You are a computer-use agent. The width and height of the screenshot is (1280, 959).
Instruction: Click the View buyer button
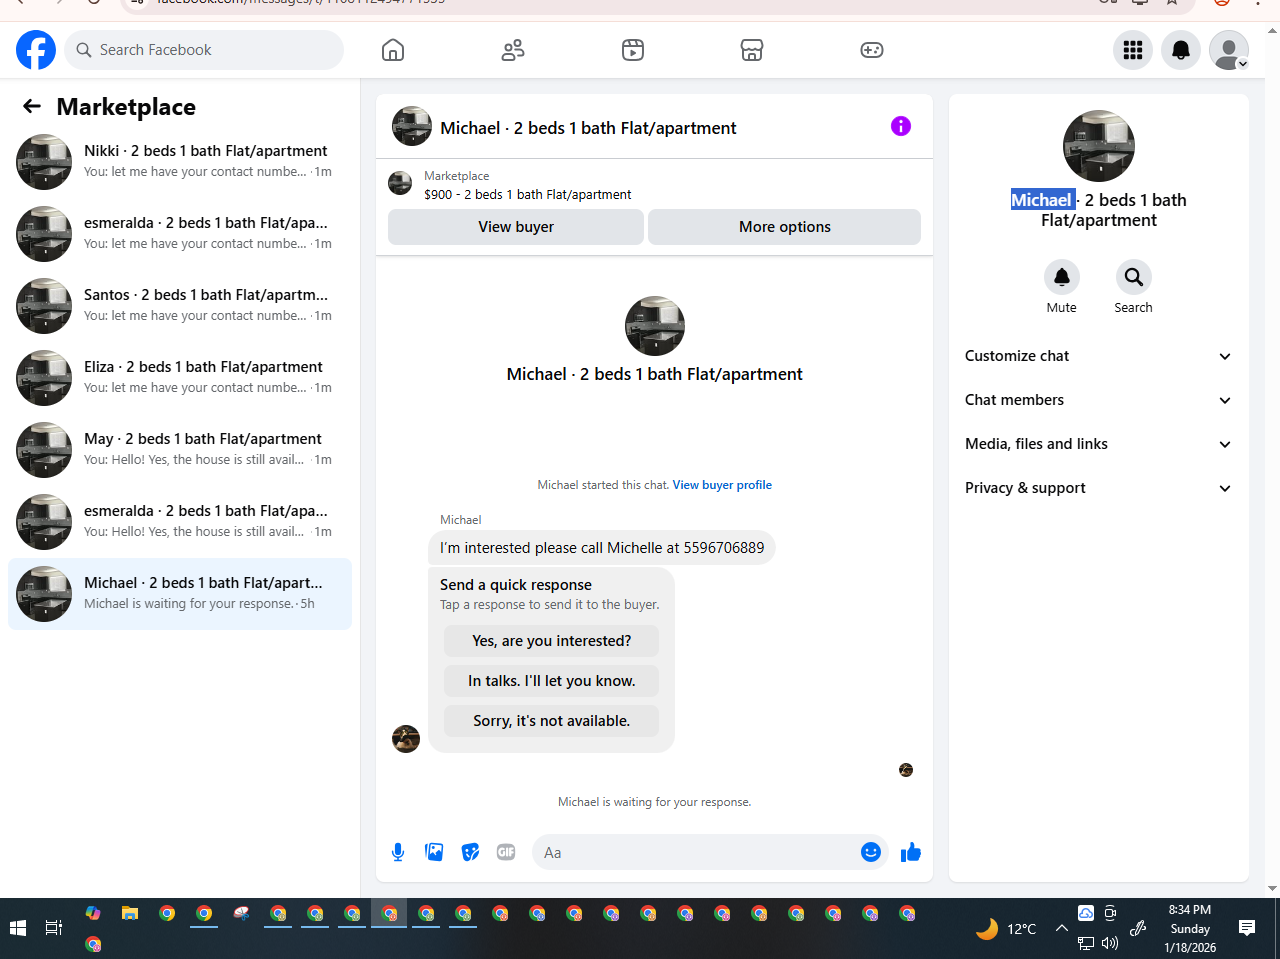click(516, 227)
